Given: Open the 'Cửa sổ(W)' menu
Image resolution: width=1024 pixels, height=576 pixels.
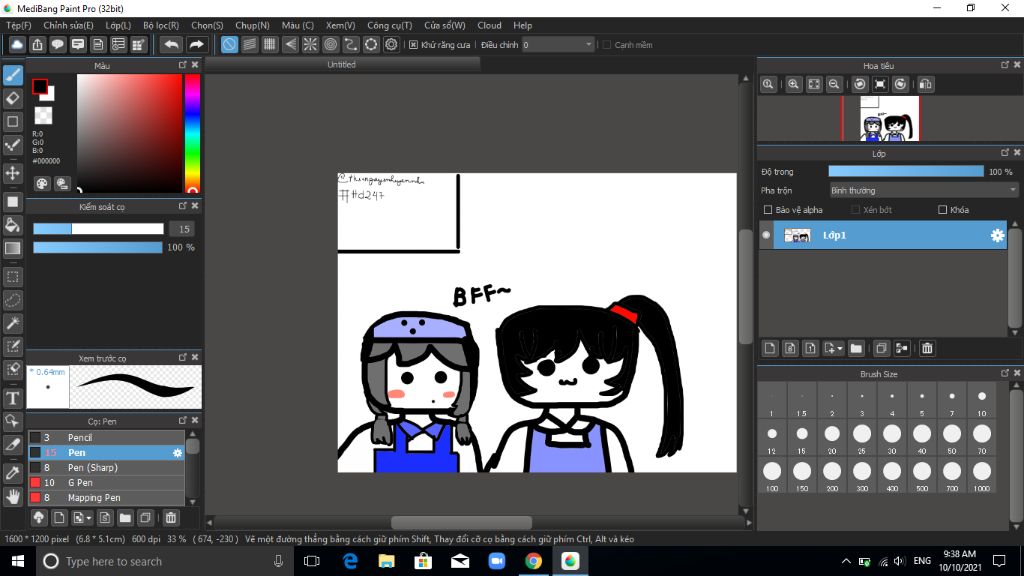Looking at the screenshot, I should pos(444,25).
